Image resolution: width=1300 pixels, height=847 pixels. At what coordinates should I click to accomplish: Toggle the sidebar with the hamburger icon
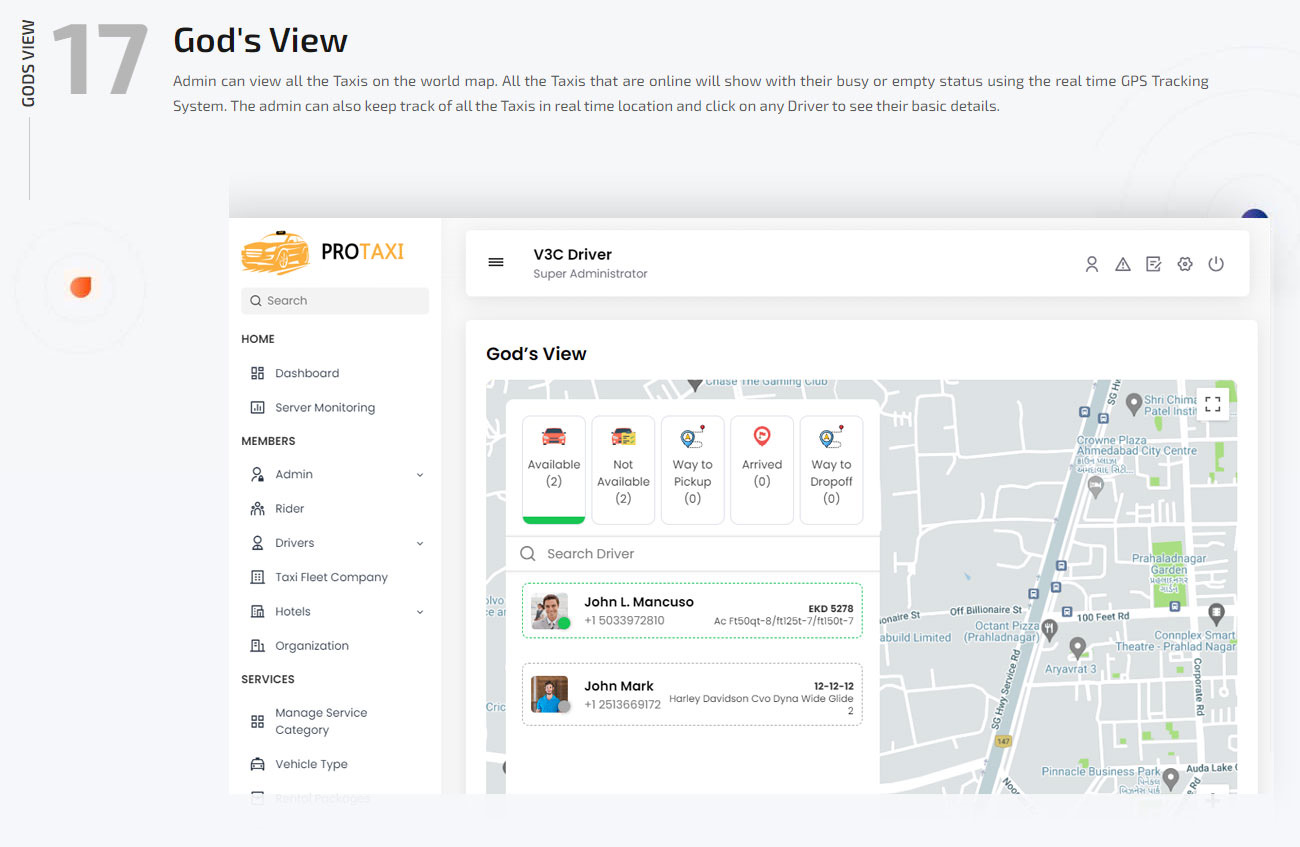(x=496, y=262)
